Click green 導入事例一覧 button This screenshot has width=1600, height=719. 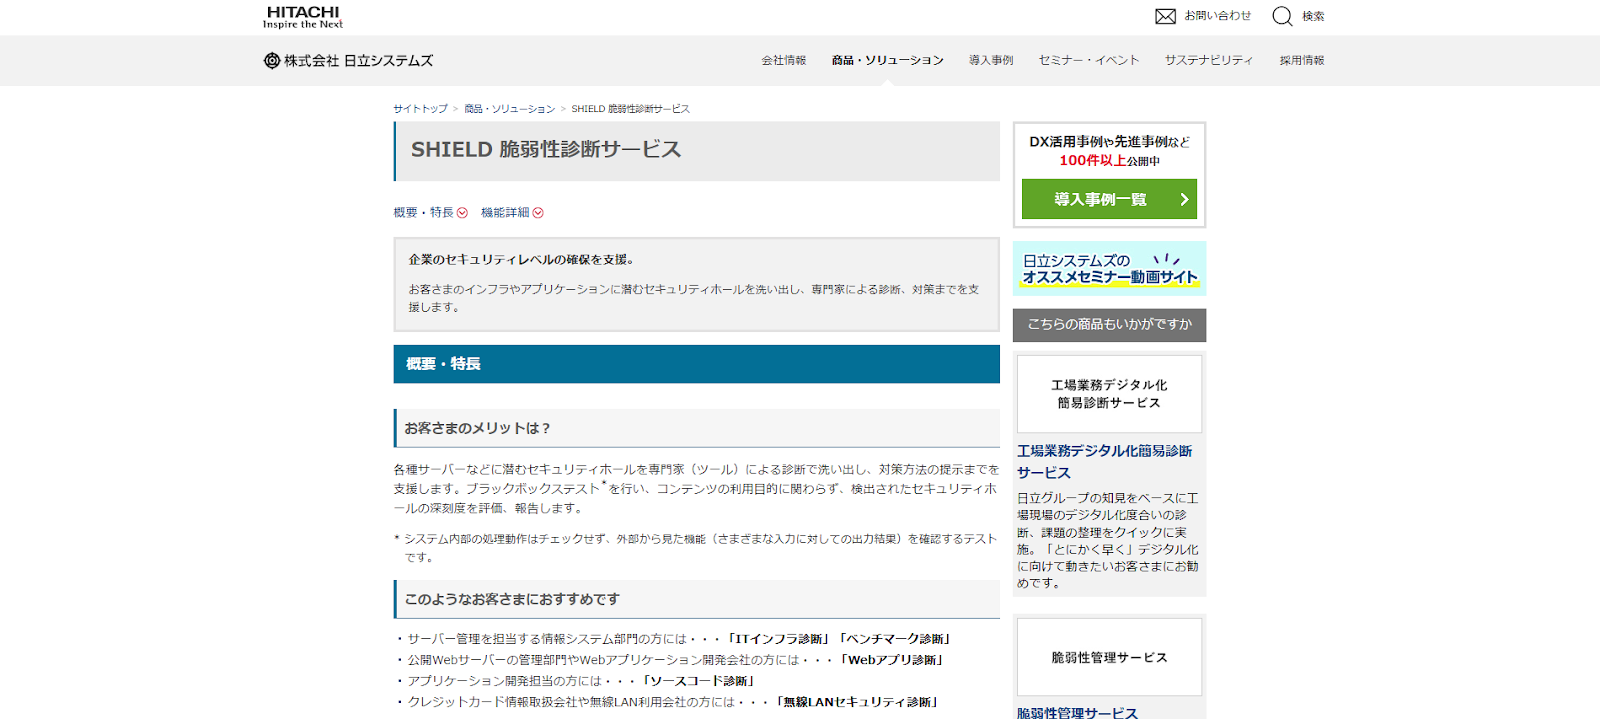point(1109,200)
